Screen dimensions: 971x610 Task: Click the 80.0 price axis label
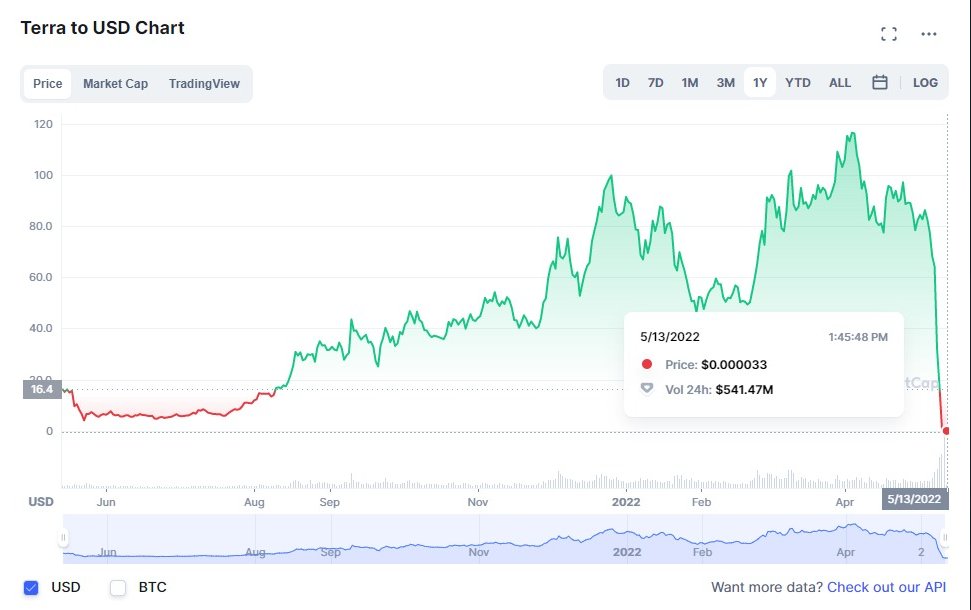(x=41, y=227)
